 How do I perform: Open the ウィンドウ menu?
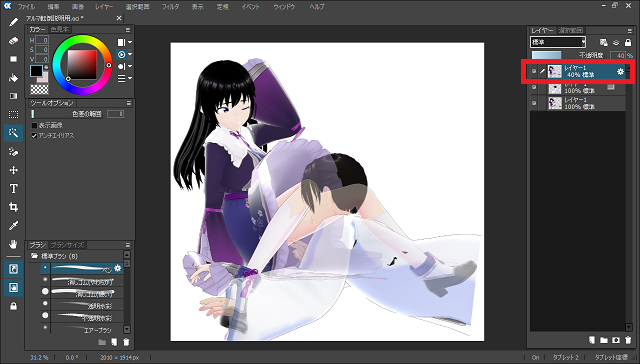(x=284, y=7)
